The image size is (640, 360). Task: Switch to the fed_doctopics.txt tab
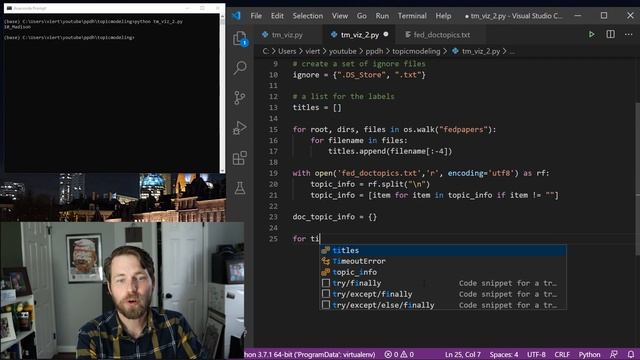[441, 35]
